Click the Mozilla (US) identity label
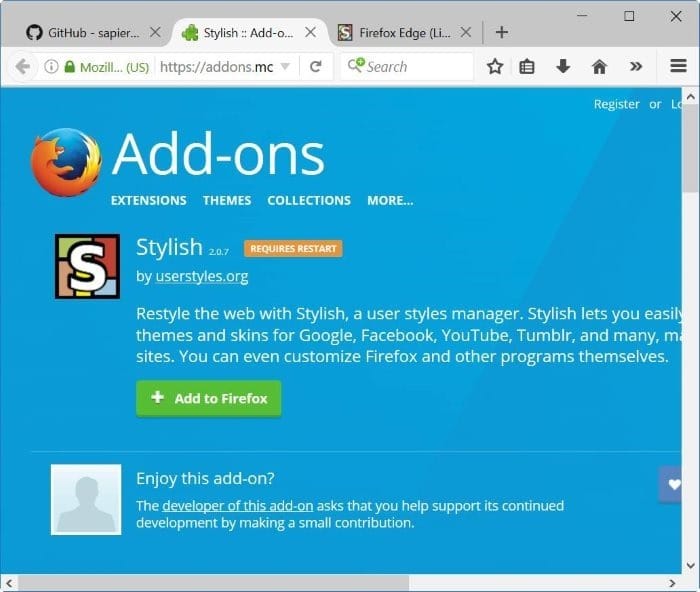This screenshot has width=700, height=592. click(x=114, y=67)
